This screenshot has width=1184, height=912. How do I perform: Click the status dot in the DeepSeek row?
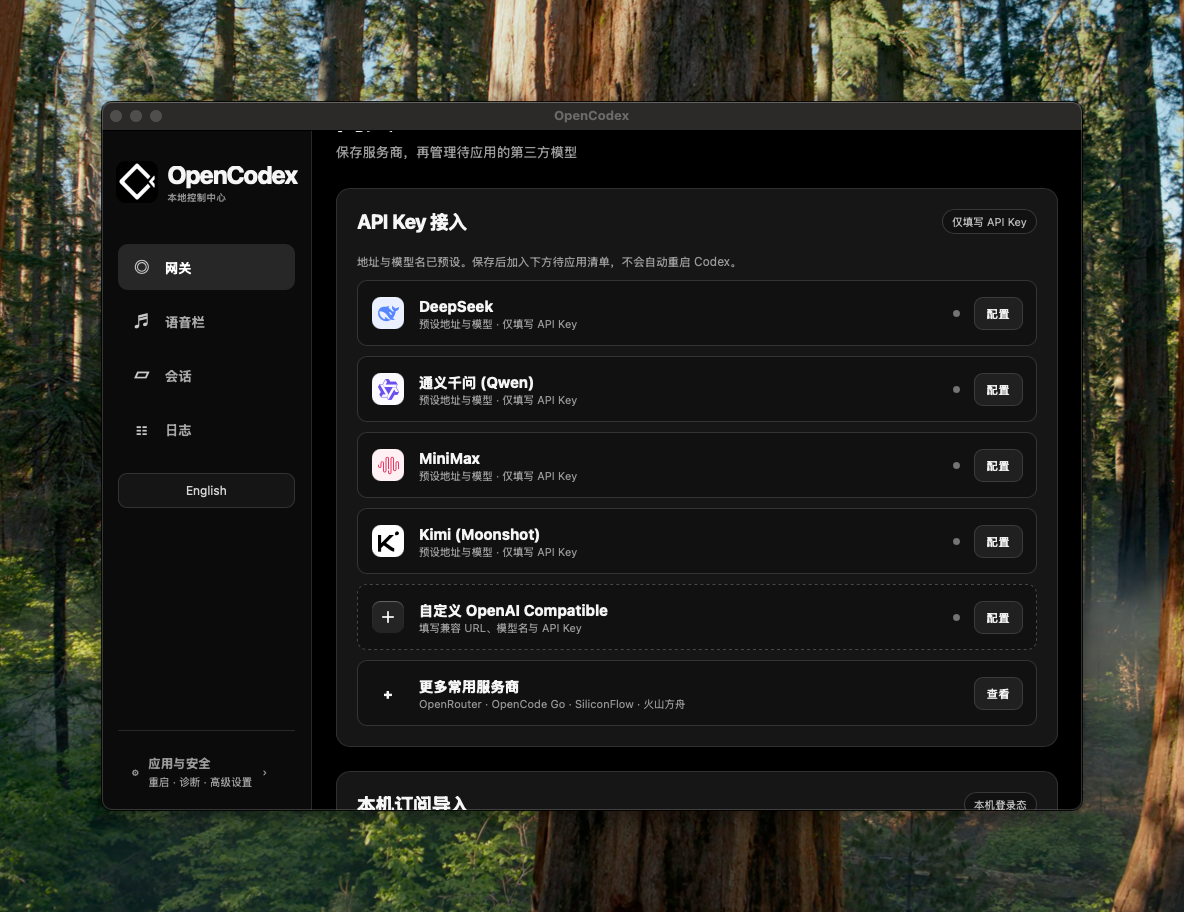point(957,313)
